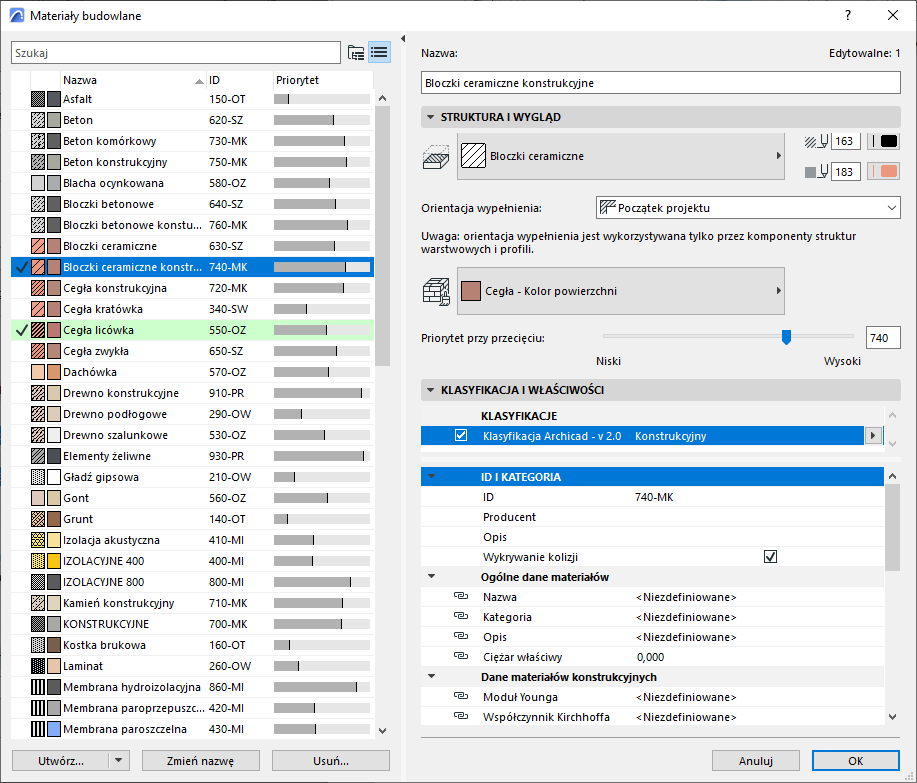Sort list by Nazwa column header

point(133,80)
